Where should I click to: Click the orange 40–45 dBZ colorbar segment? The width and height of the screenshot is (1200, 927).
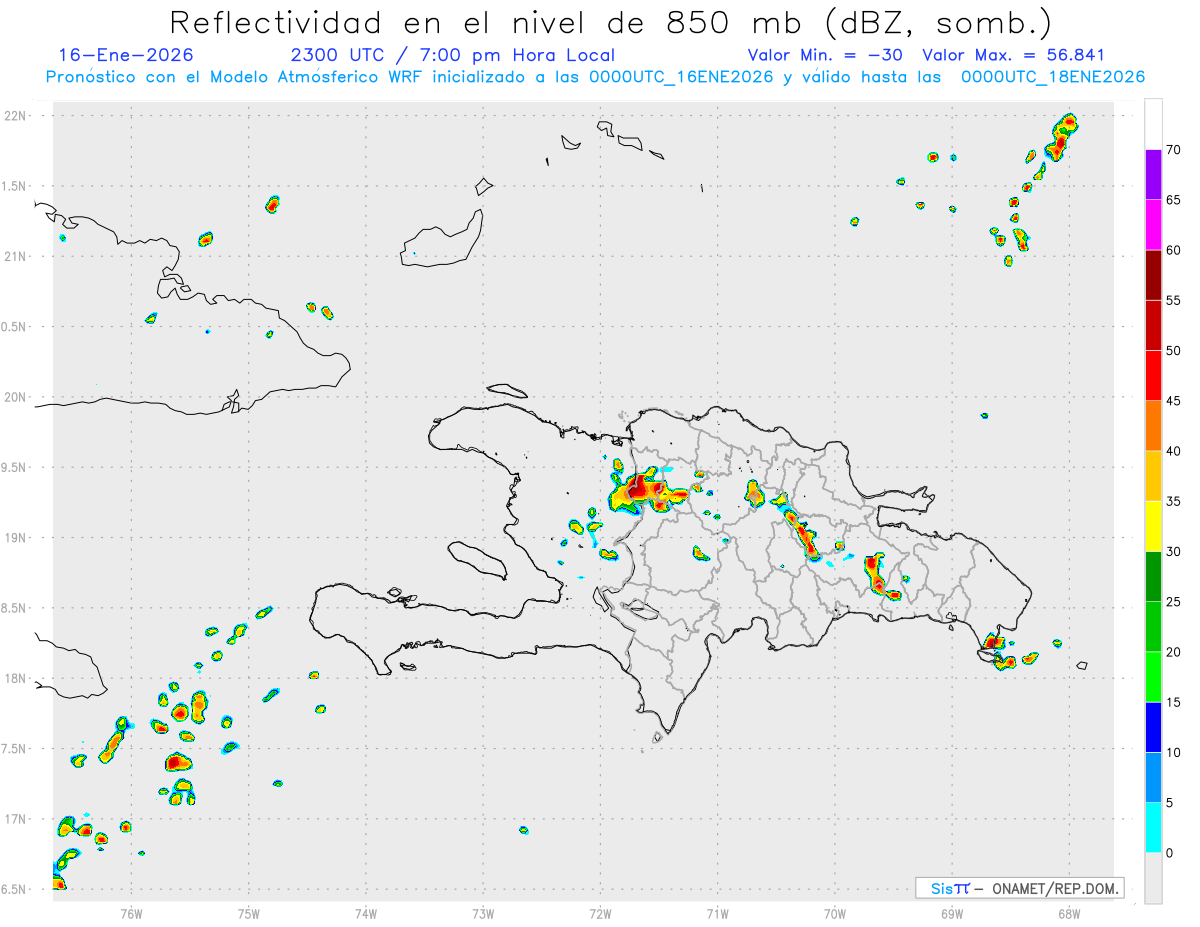(x=1153, y=426)
